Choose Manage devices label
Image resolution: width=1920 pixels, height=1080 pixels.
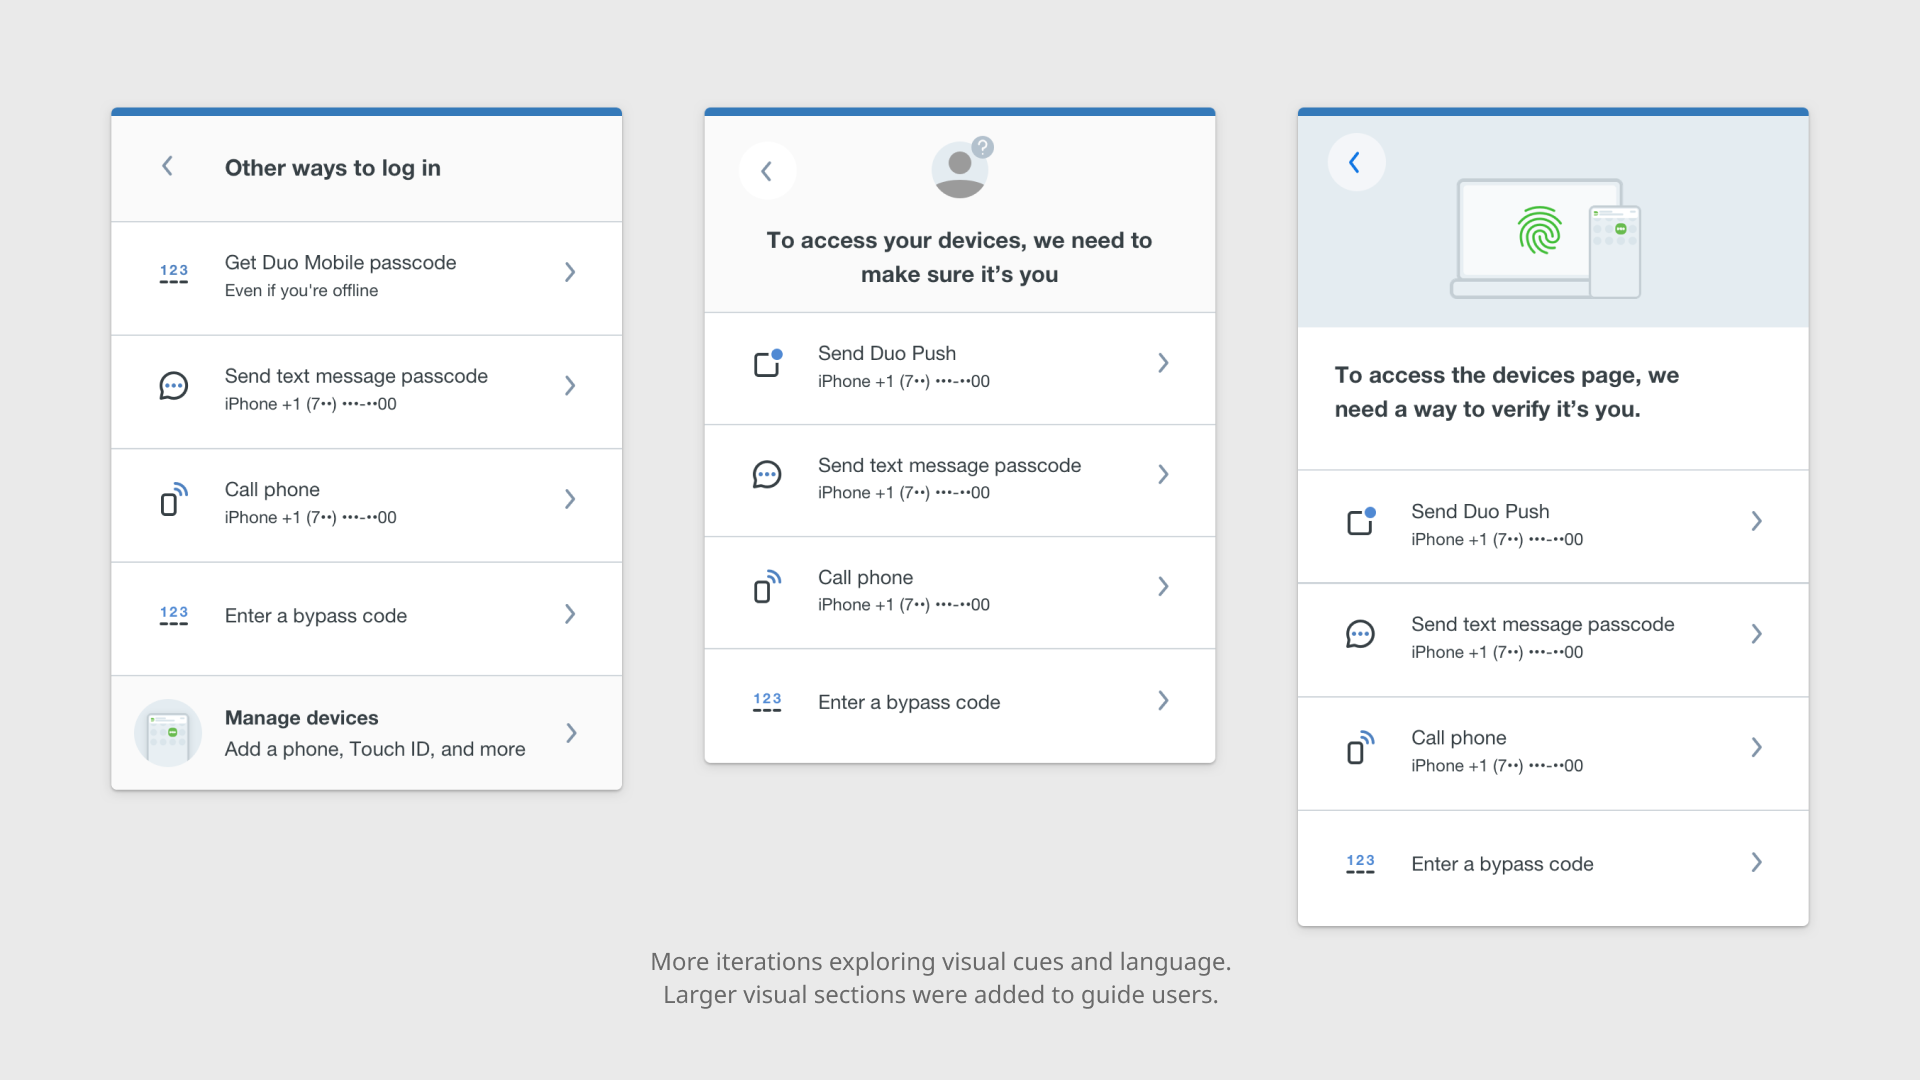(x=301, y=718)
